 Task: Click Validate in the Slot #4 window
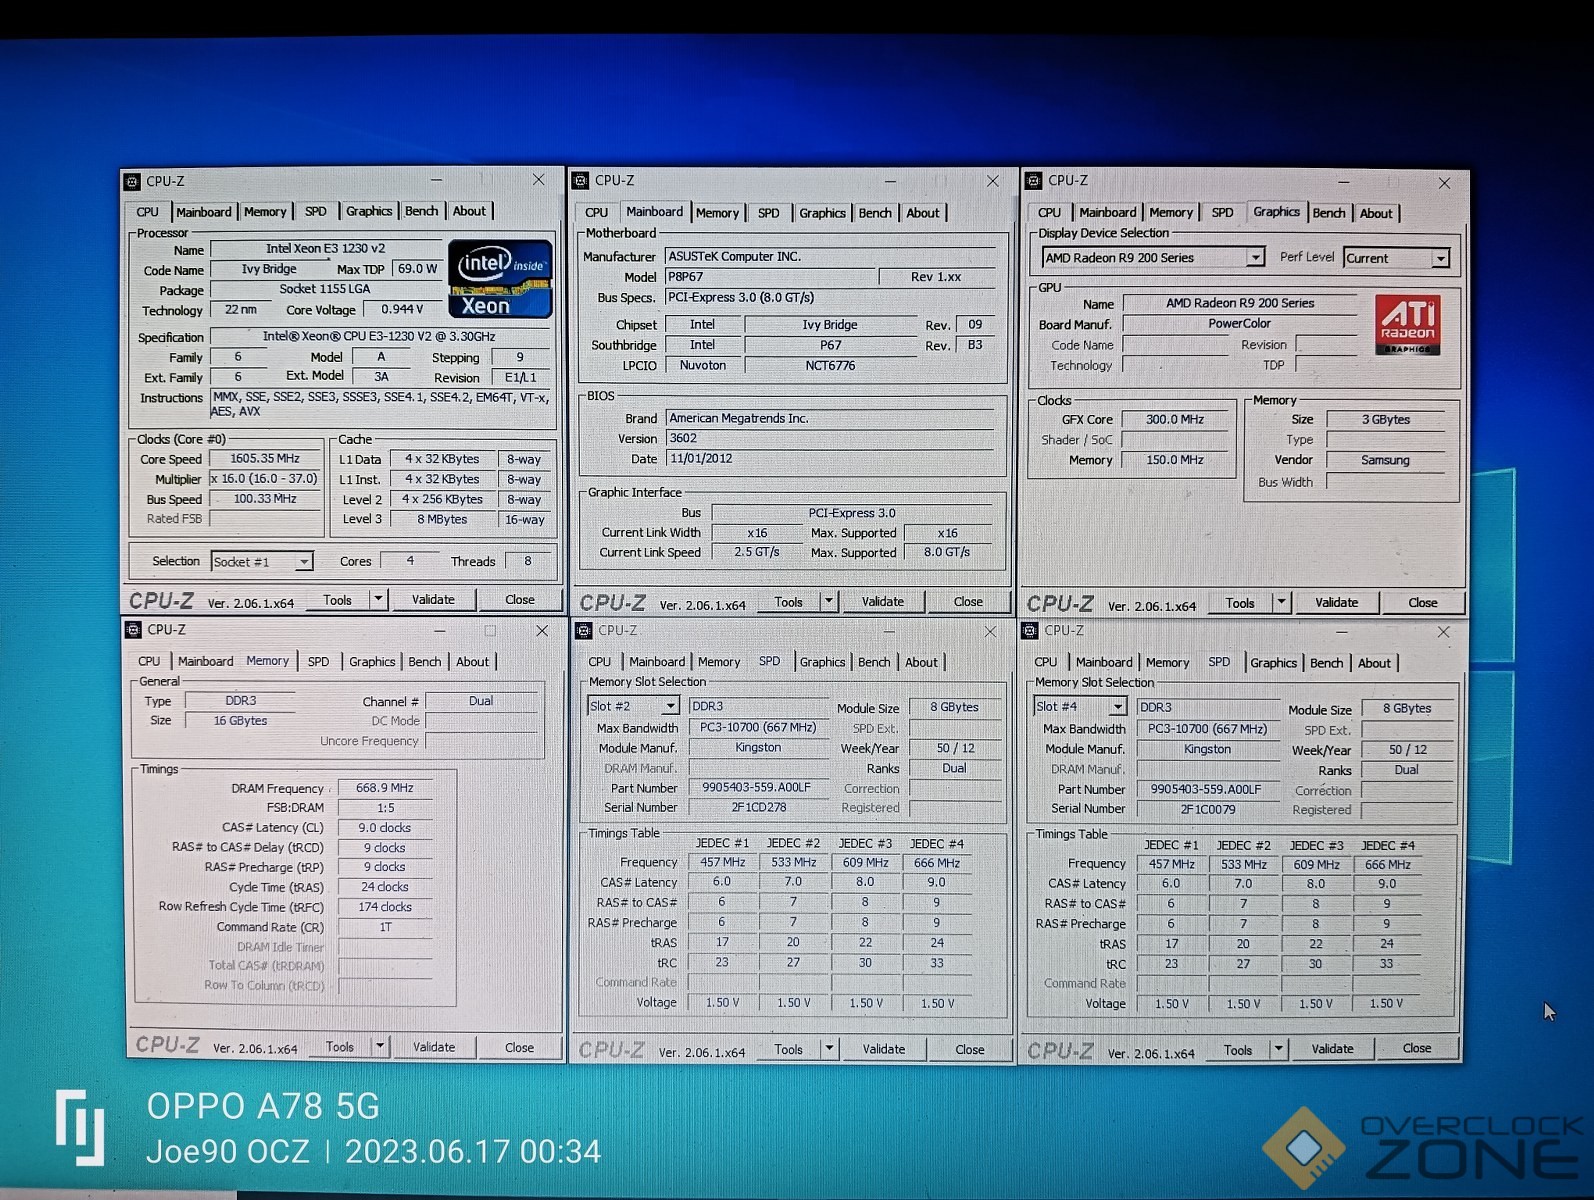coord(1332,1049)
